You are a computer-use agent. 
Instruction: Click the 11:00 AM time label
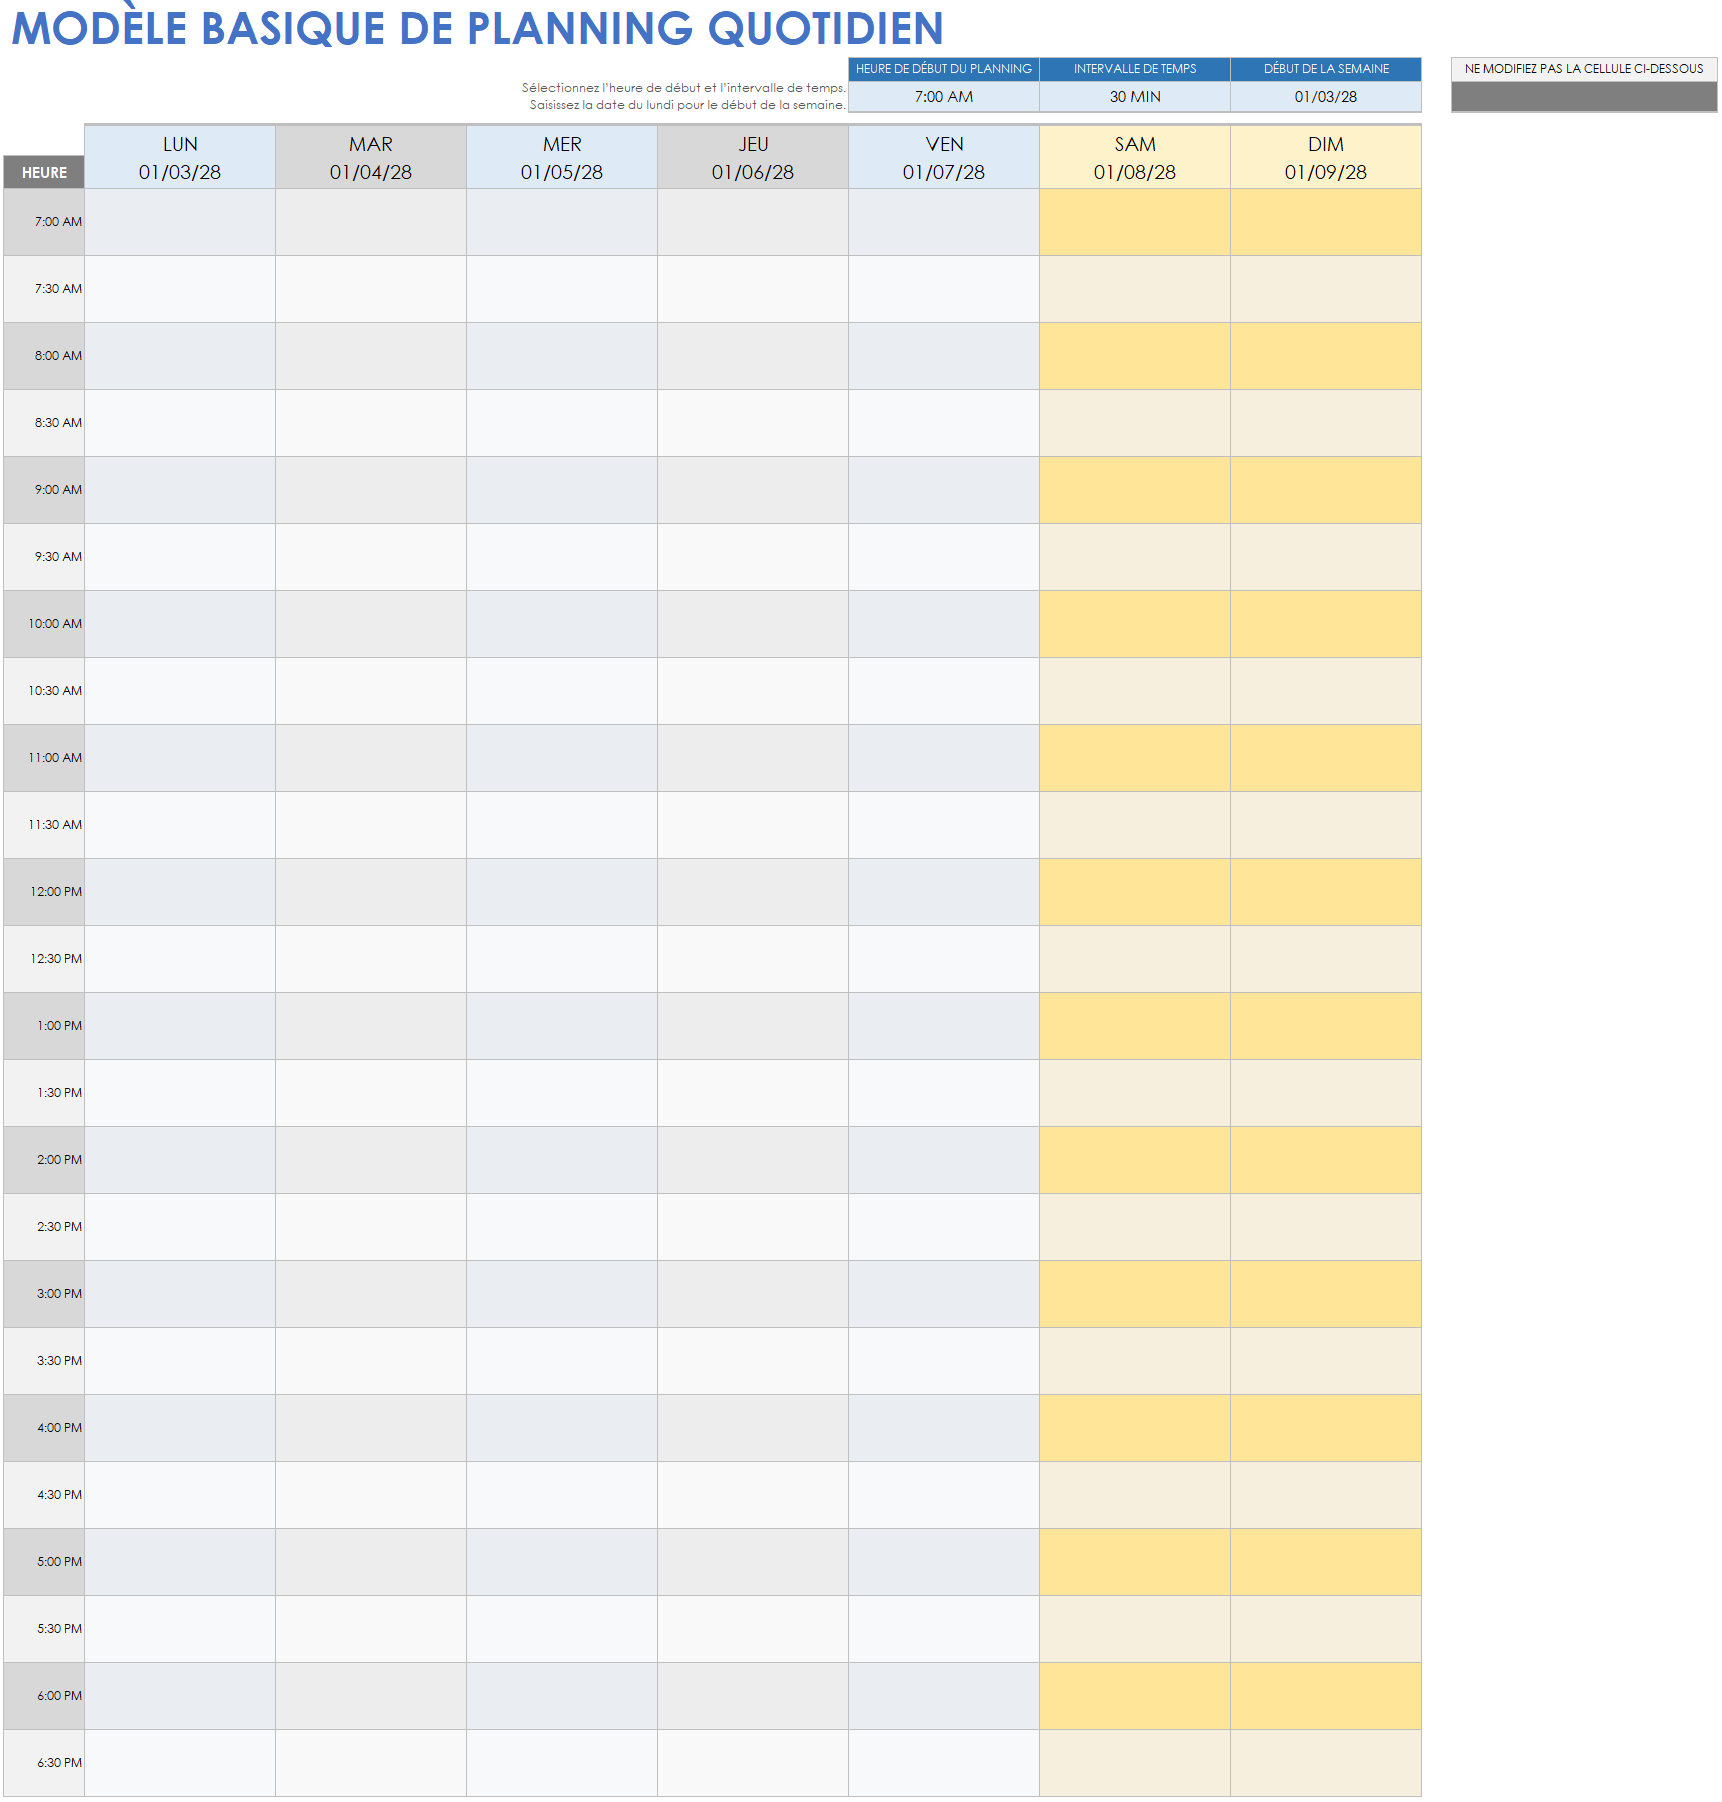tap(44, 758)
